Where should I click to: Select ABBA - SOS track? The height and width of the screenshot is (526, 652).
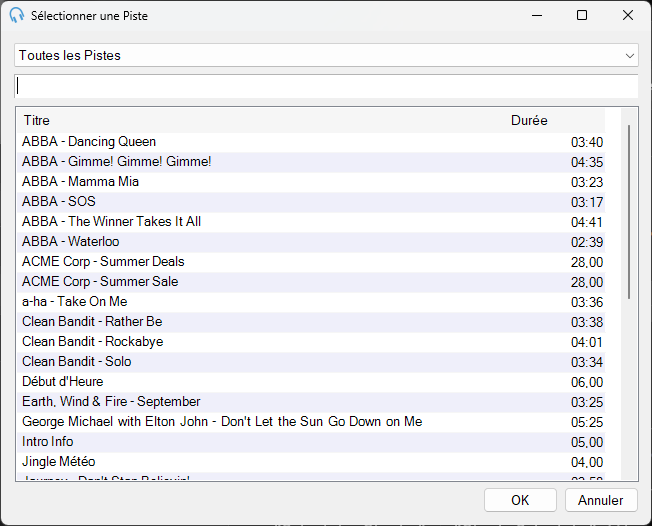pyautogui.click(x=311, y=202)
